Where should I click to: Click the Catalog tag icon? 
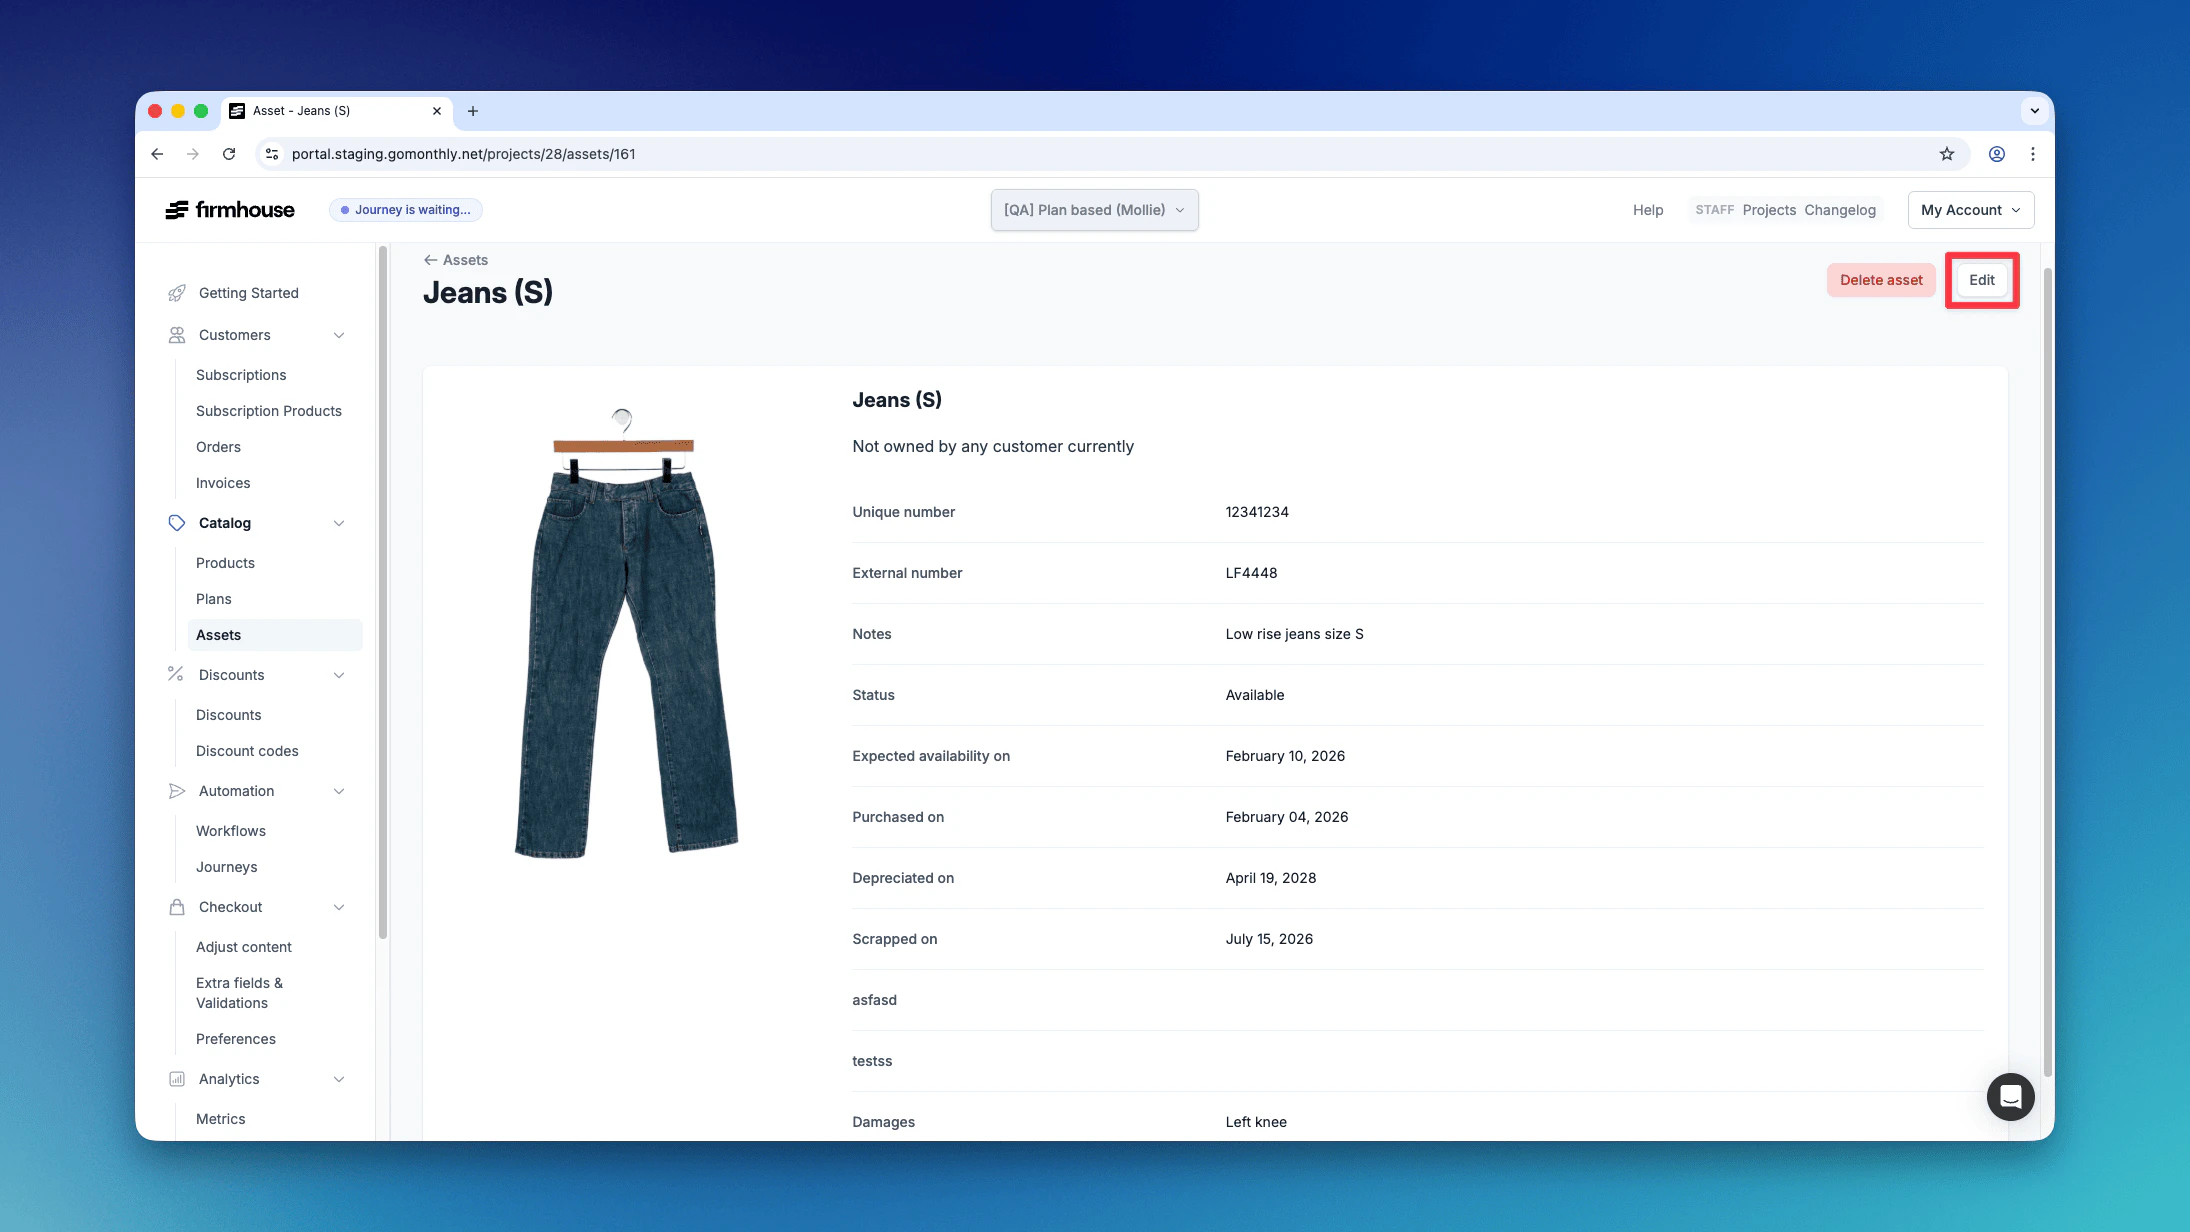click(x=177, y=523)
